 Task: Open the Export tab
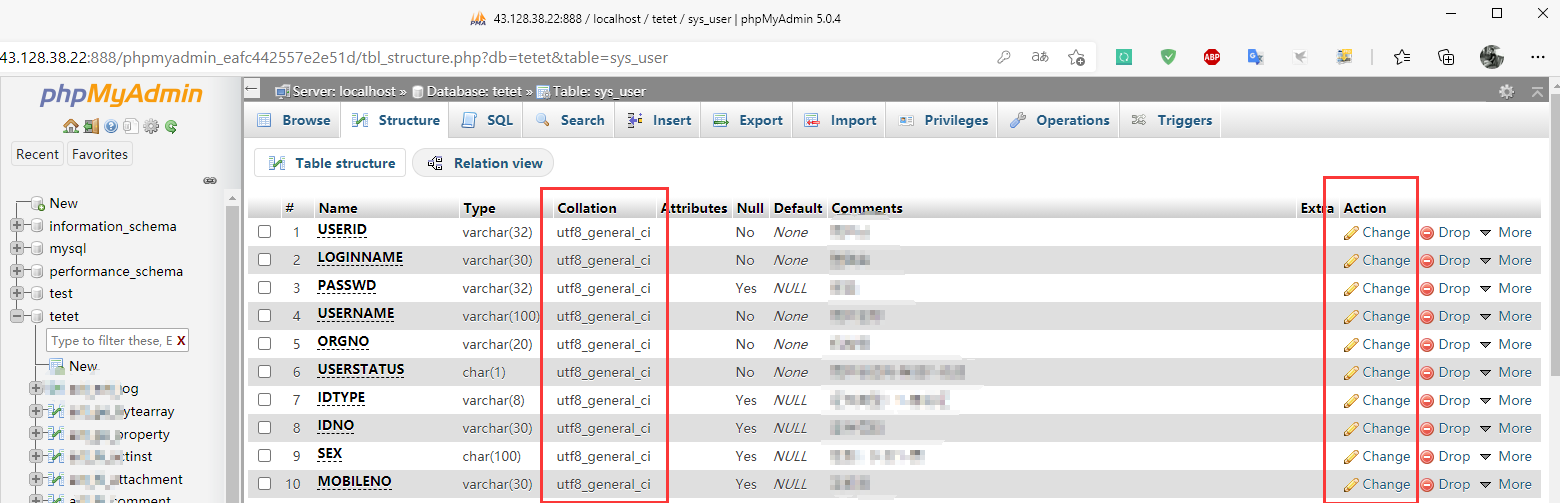[747, 120]
